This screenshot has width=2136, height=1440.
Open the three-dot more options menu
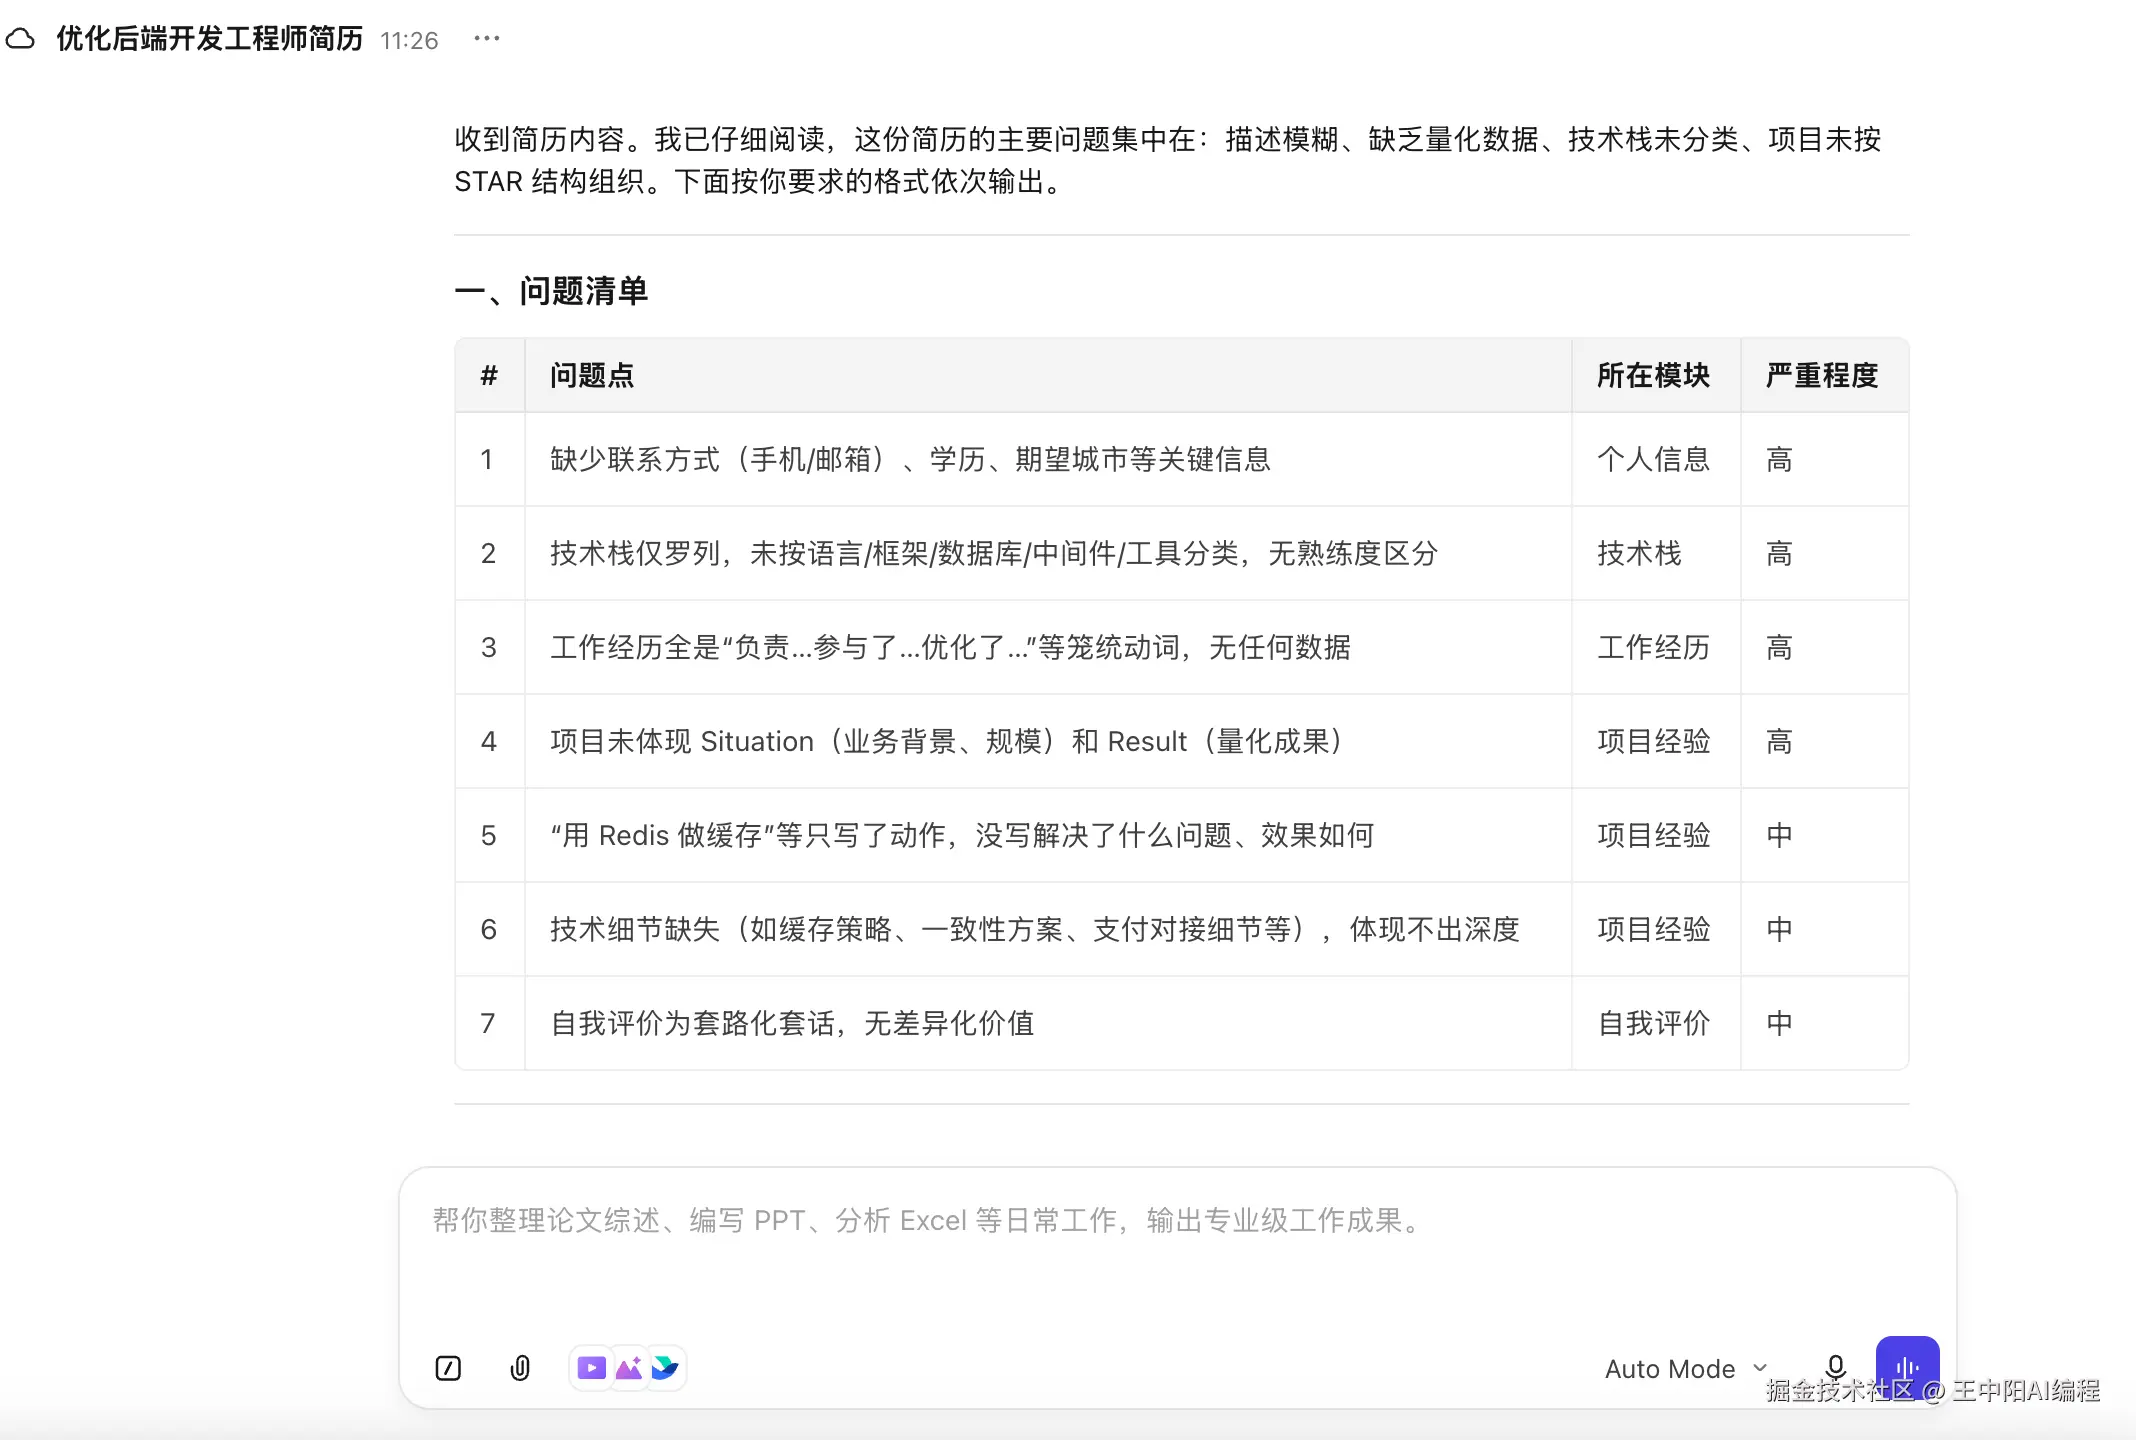pyautogui.click(x=487, y=39)
